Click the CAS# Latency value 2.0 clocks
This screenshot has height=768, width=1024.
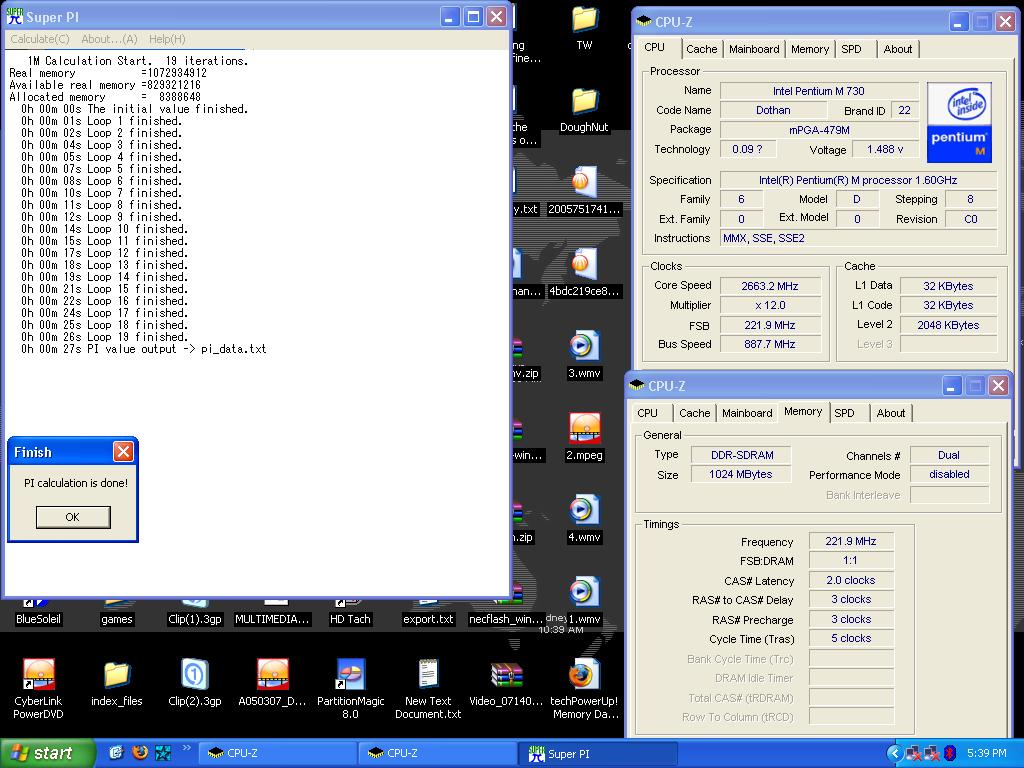click(x=850, y=580)
